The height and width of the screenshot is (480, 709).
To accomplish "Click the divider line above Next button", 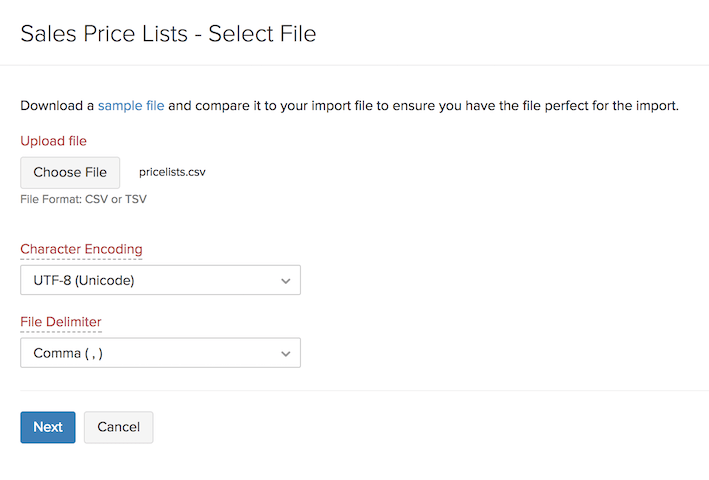I will (x=354, y=391).
